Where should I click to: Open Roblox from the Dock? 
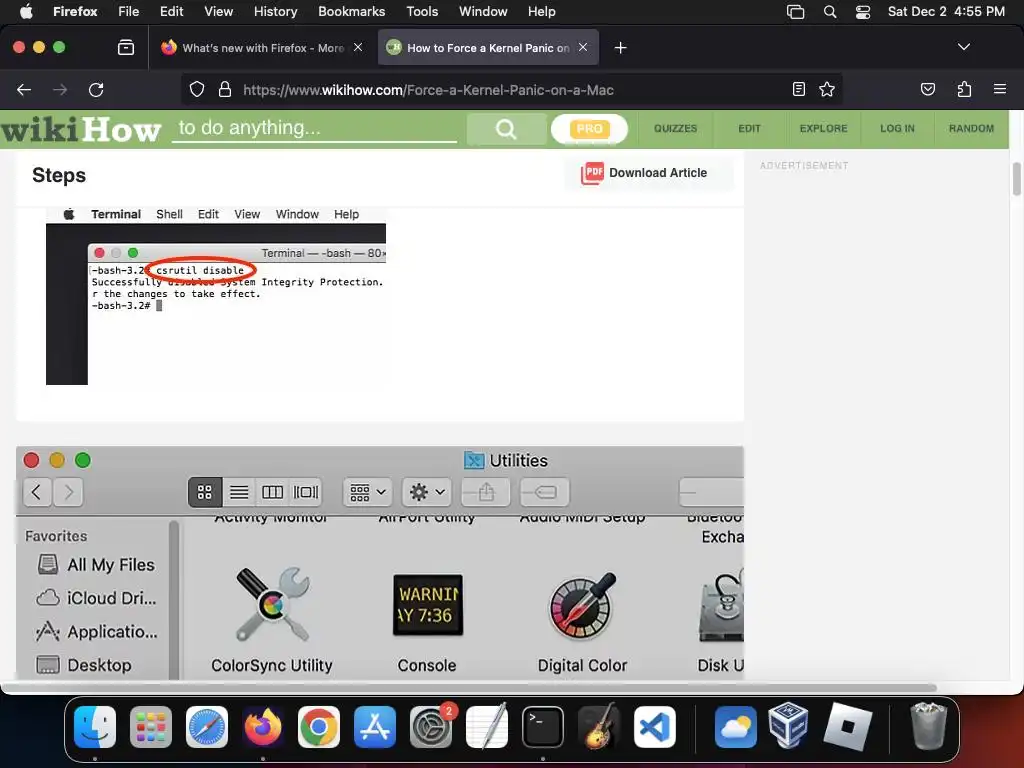click(x=847, y=727)
